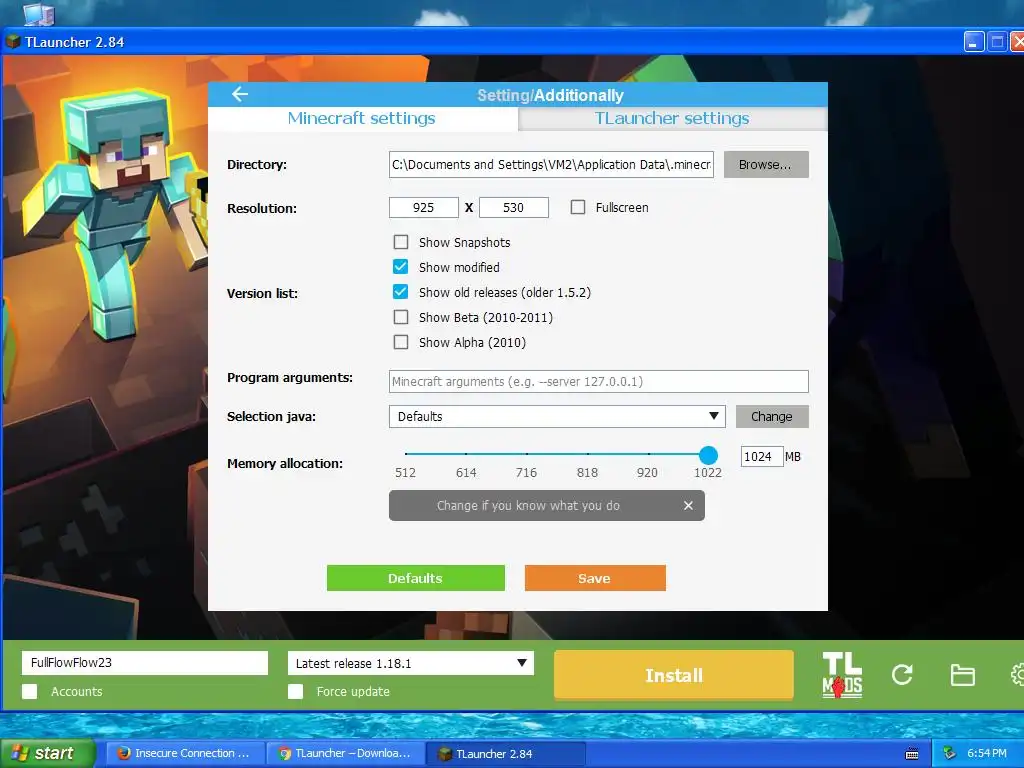Viewport: 1024px width, 768px height.
Task: Toggle the Force update checkbox
Action: 295,691
